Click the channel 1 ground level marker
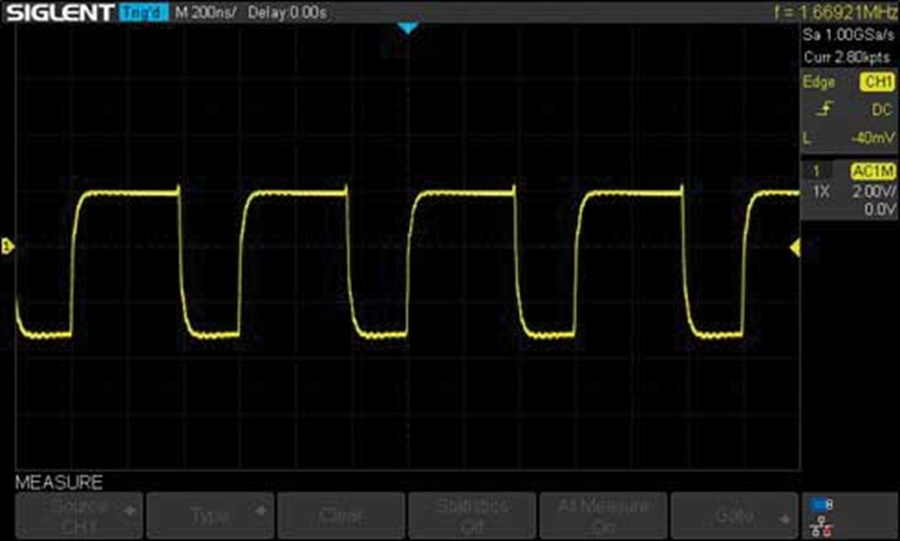Viewport: 900px width, 541px height. tap(7, 247)
